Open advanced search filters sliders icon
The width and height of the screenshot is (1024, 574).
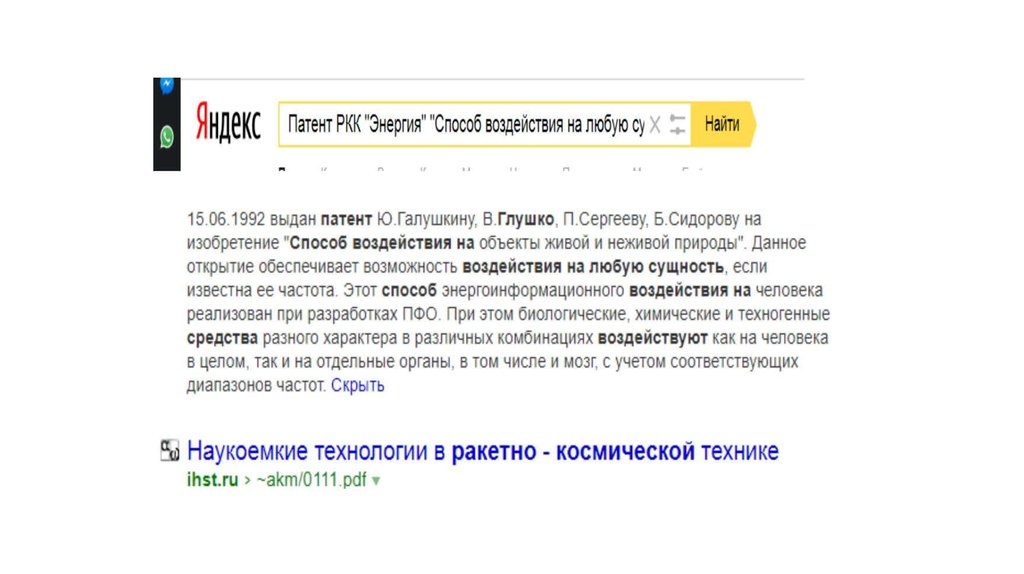tap(678, 125)
